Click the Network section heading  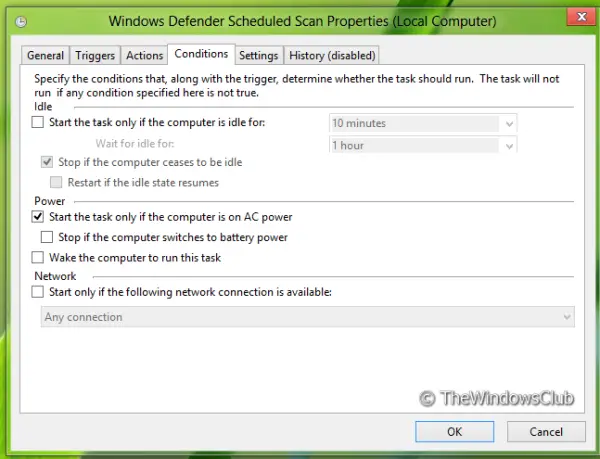[55, 276]
